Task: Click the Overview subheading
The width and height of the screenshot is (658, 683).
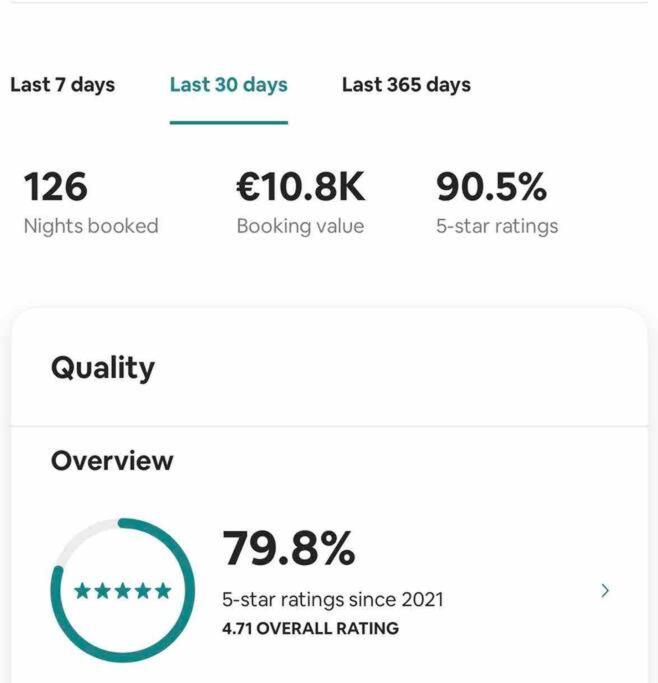Action: point(112,461)
